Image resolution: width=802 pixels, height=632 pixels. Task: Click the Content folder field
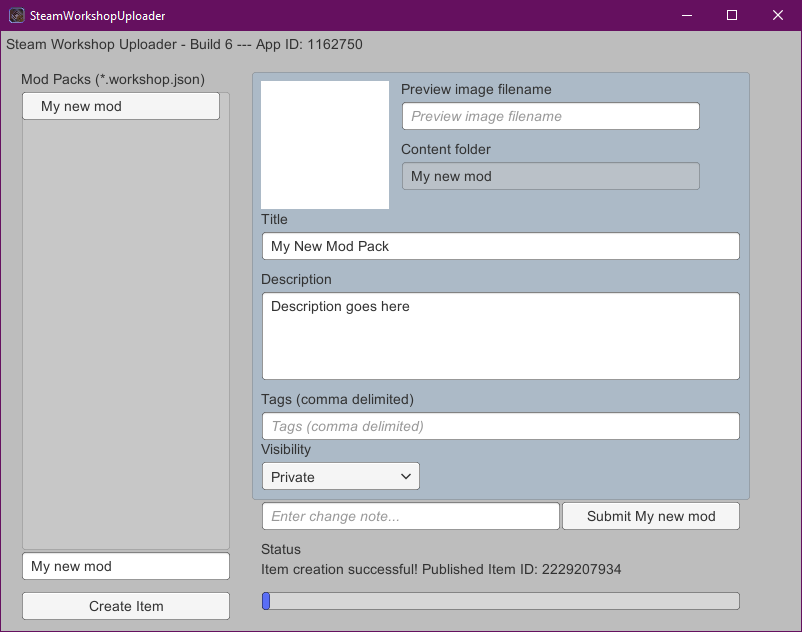550,176
